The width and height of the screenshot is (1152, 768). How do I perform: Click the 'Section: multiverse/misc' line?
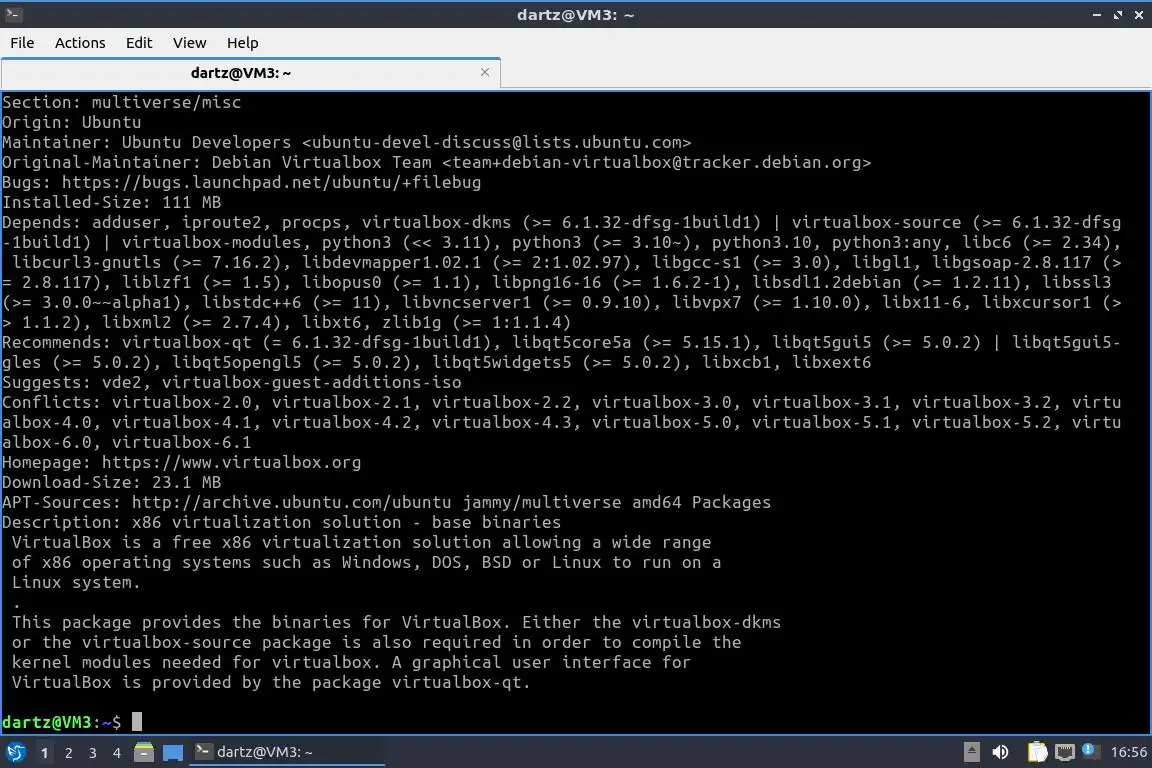pyautogui.click(x=121, y=102)
